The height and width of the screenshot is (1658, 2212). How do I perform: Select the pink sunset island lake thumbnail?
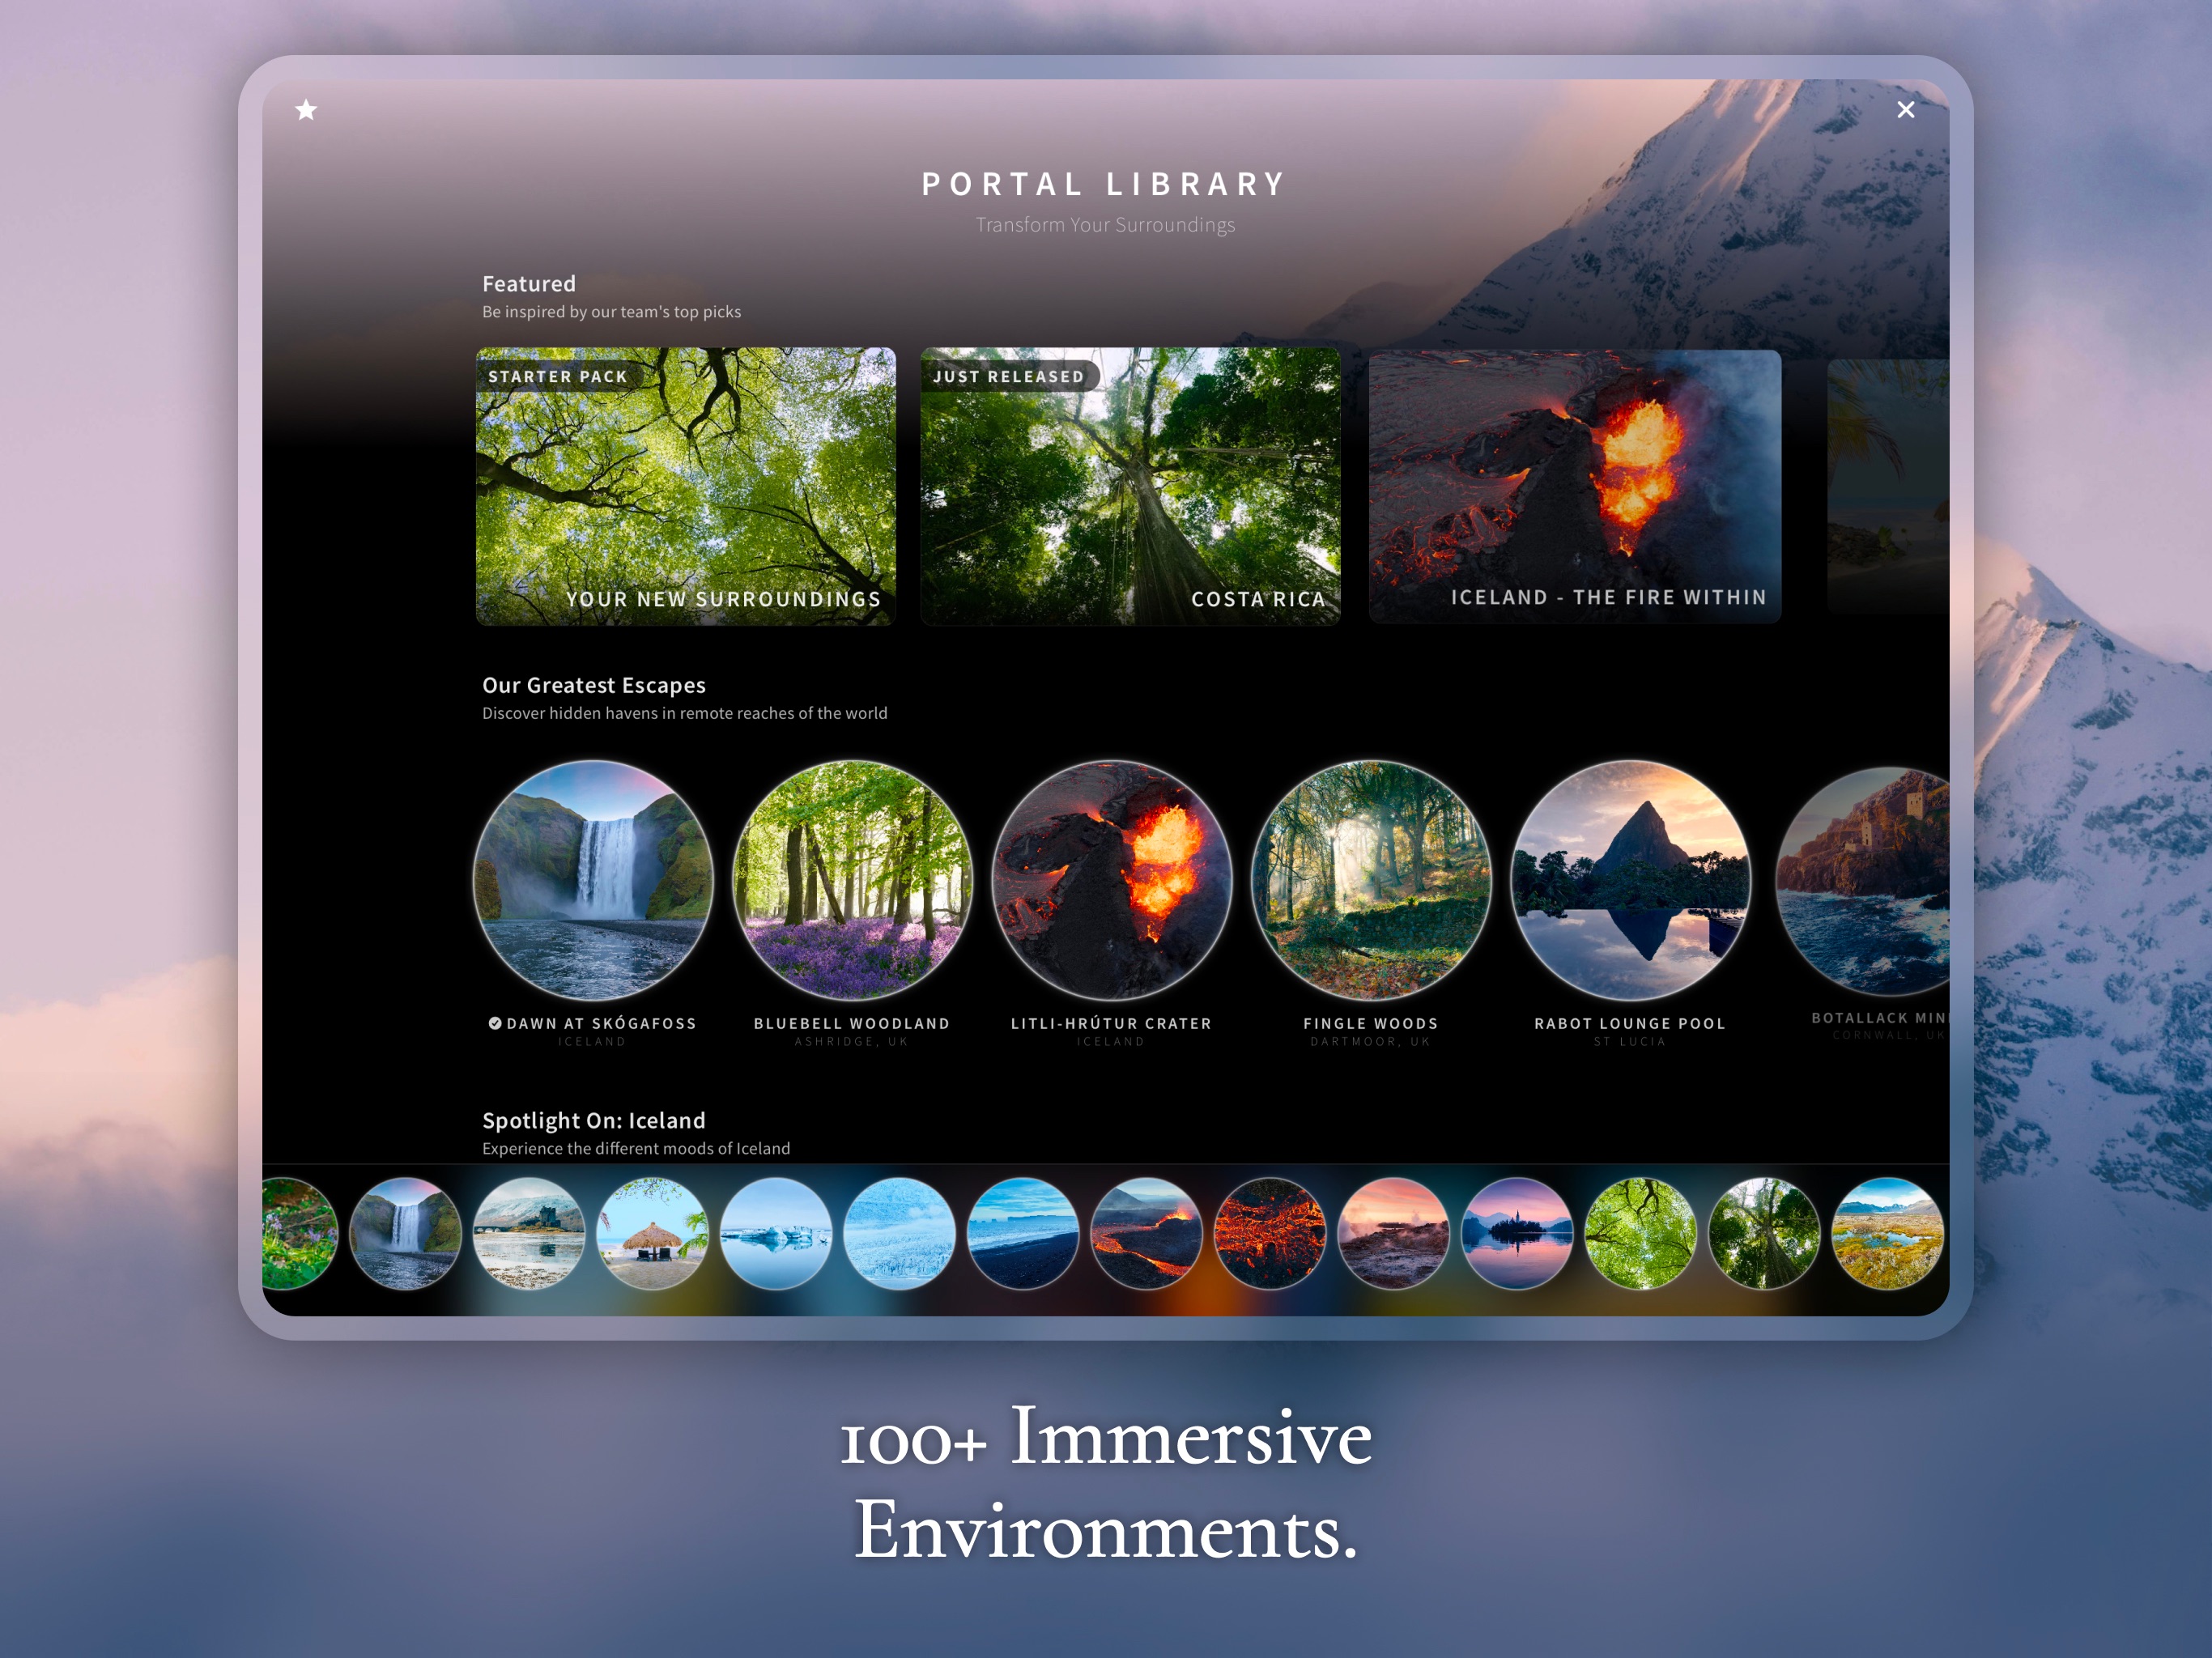[1517, 1233]
